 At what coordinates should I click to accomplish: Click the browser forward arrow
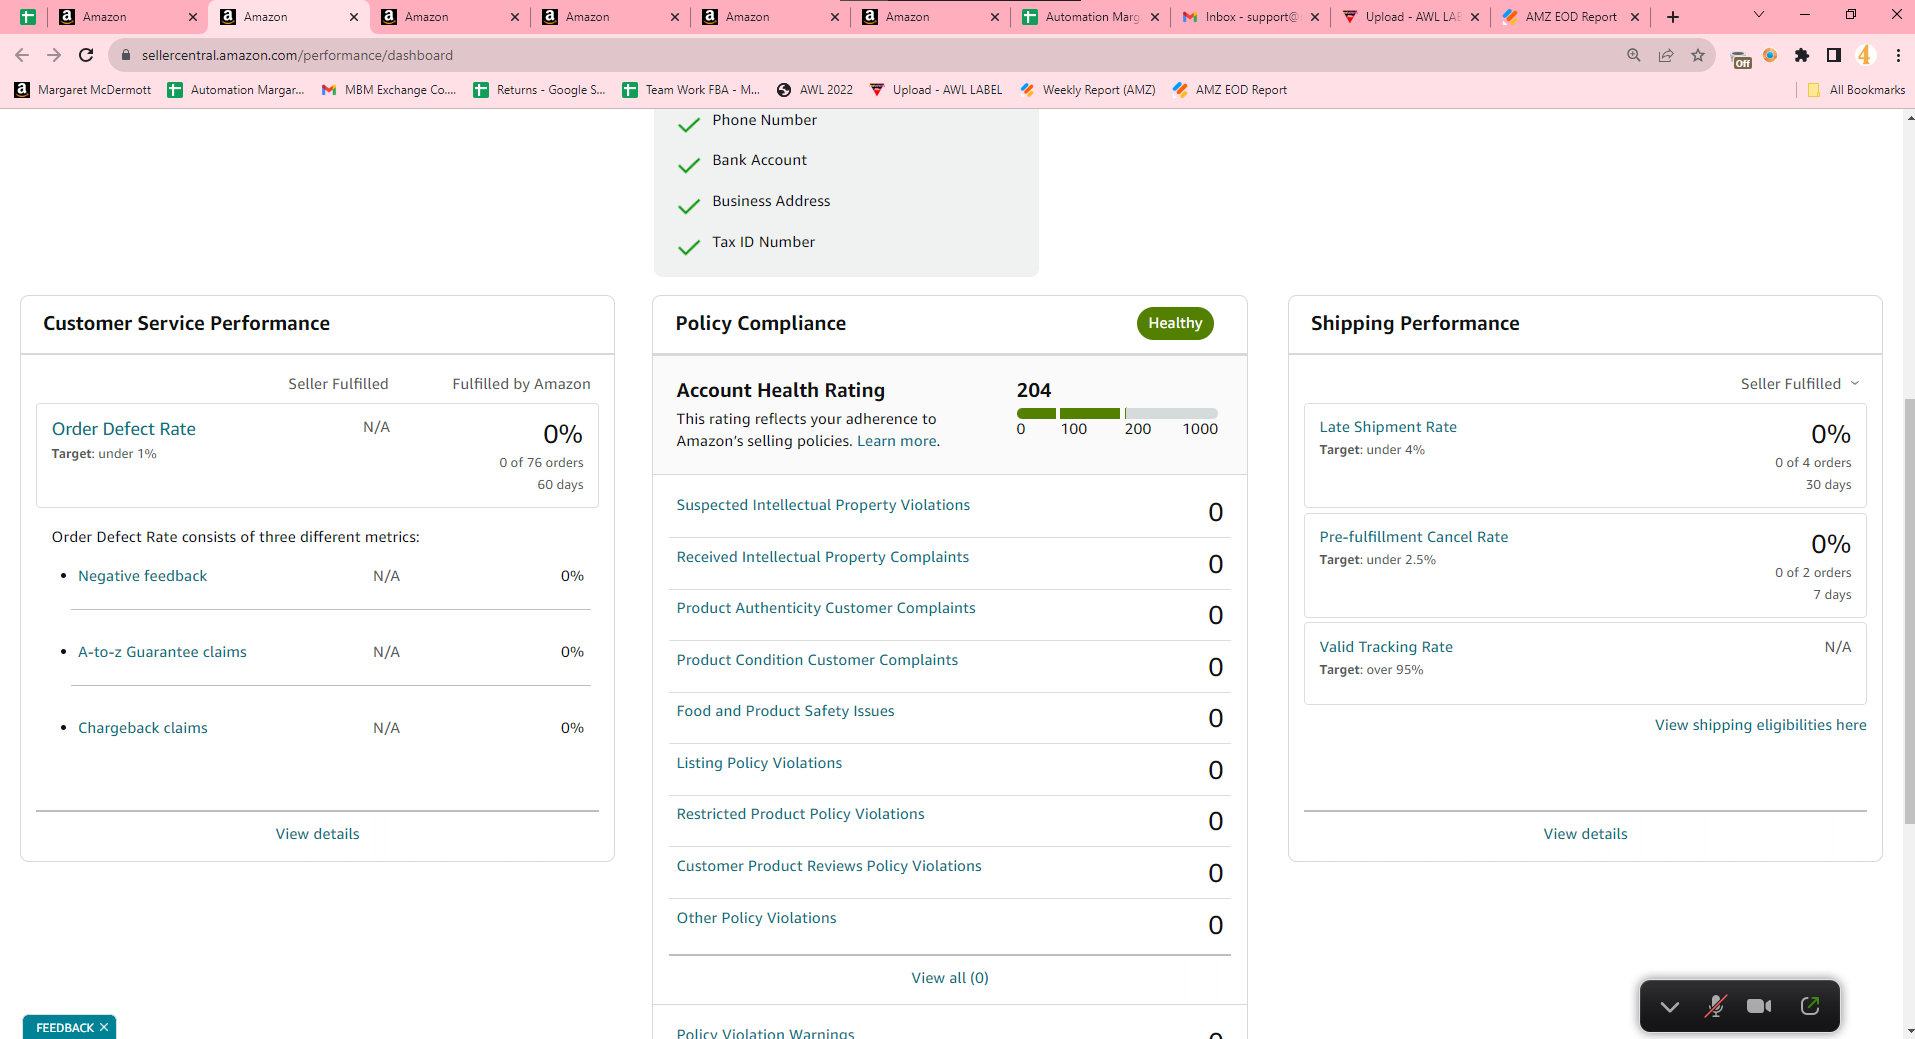point(54,55)
